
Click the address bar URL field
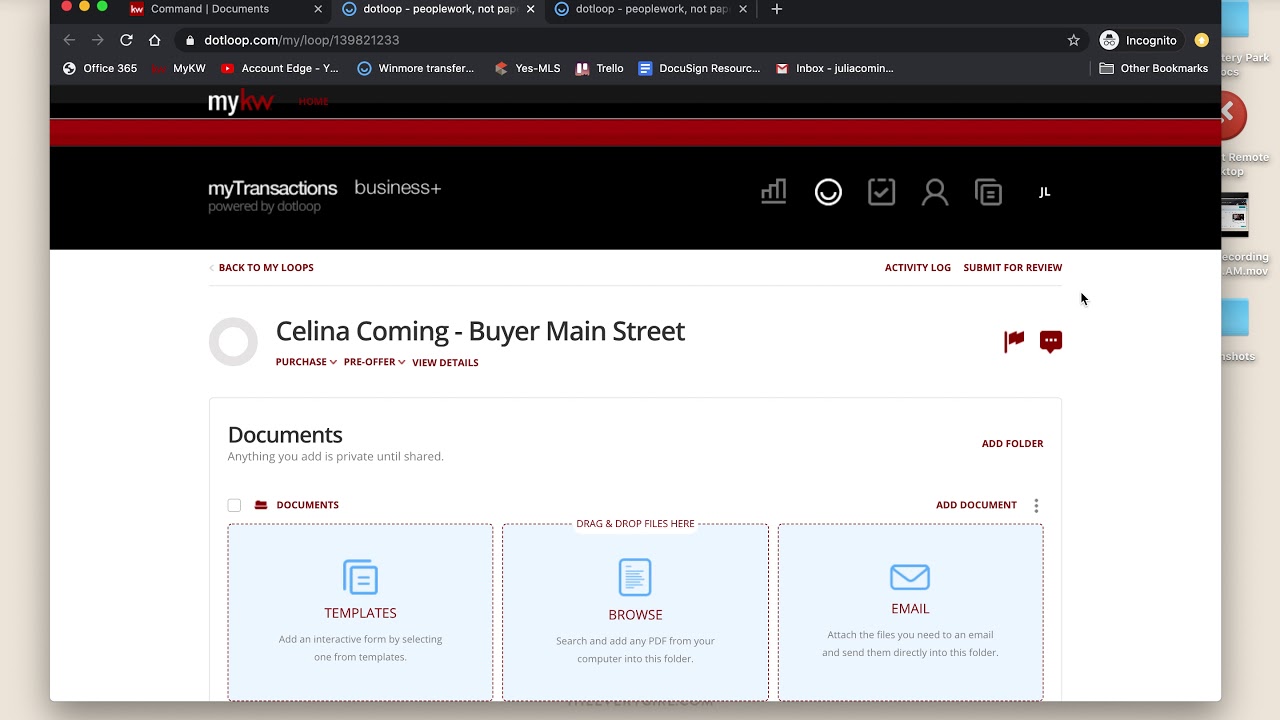tap(620, 40)
